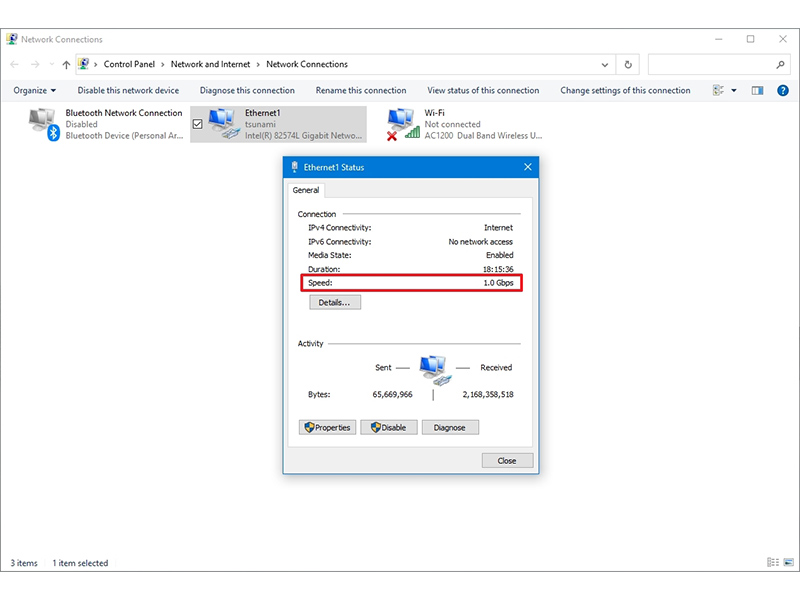Click Diagnose this connection
This screenshot has width=800, height=600.
(x=247, y=90)
